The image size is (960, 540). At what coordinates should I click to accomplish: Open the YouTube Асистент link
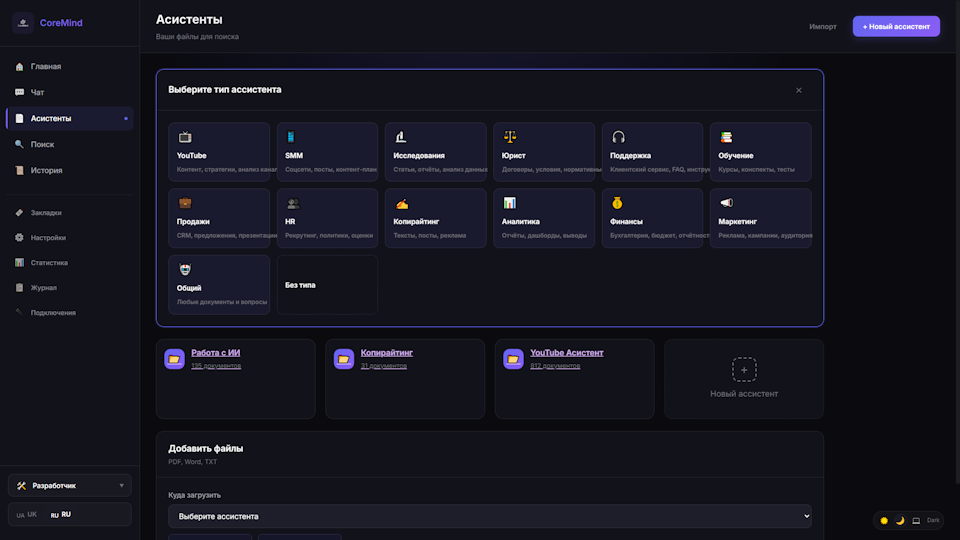(566, 353)
